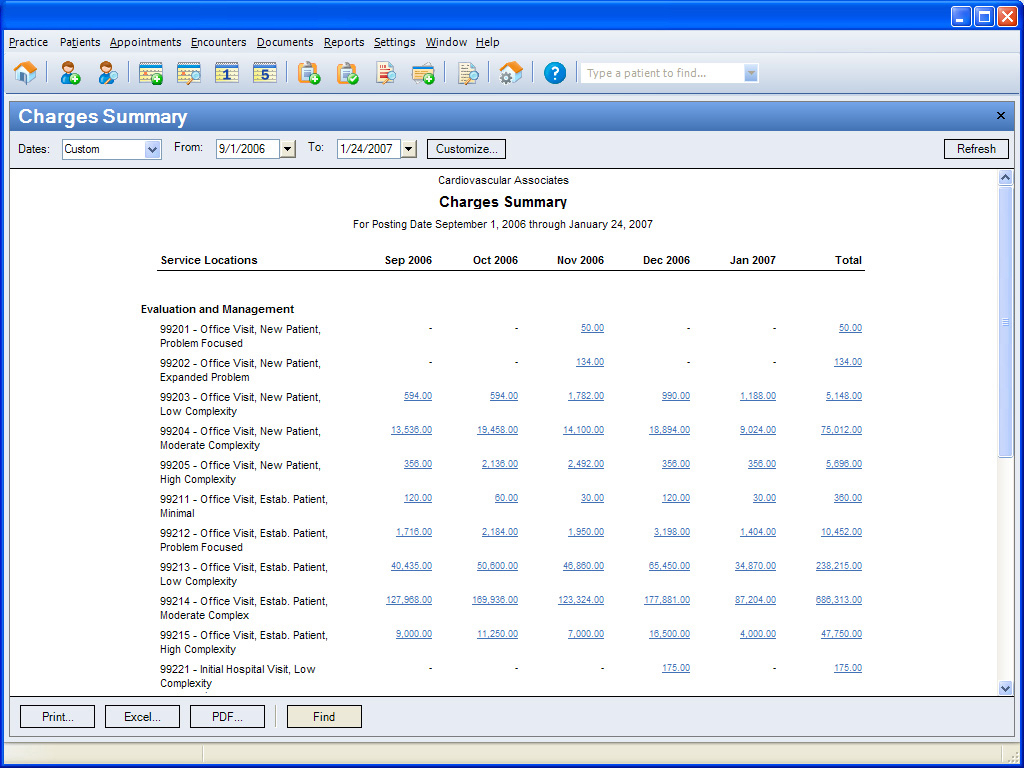
Task: Click the Print... button
Action: tap(57, 716)
